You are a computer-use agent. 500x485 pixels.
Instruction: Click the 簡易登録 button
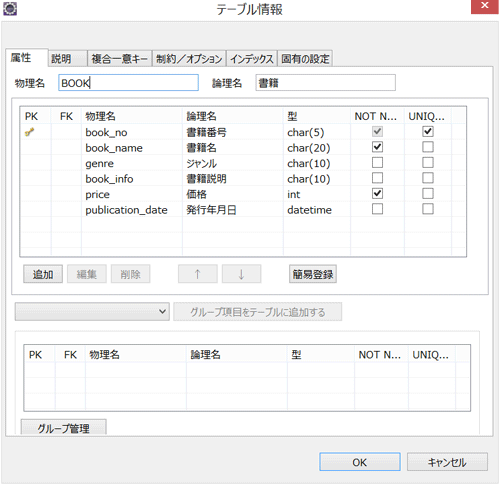[x=313, y=274]
